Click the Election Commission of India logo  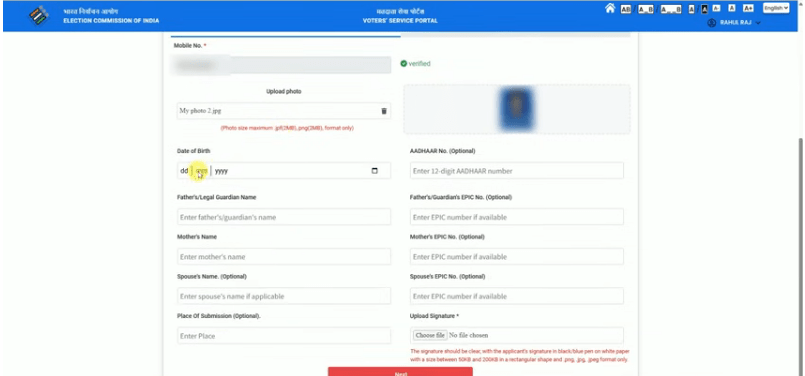39,16
